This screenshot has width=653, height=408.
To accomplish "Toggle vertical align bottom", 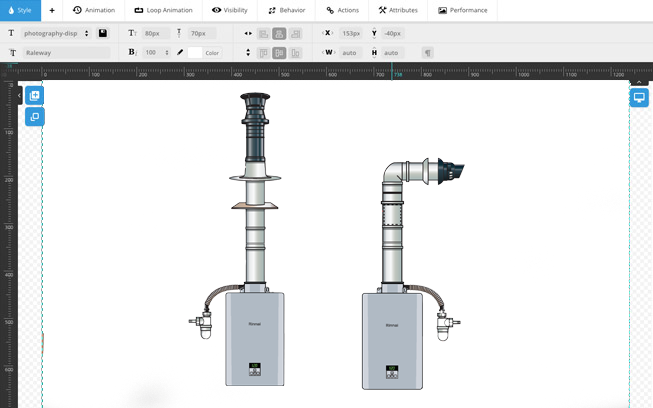I will pyautogui.click(x=295, y=52).
